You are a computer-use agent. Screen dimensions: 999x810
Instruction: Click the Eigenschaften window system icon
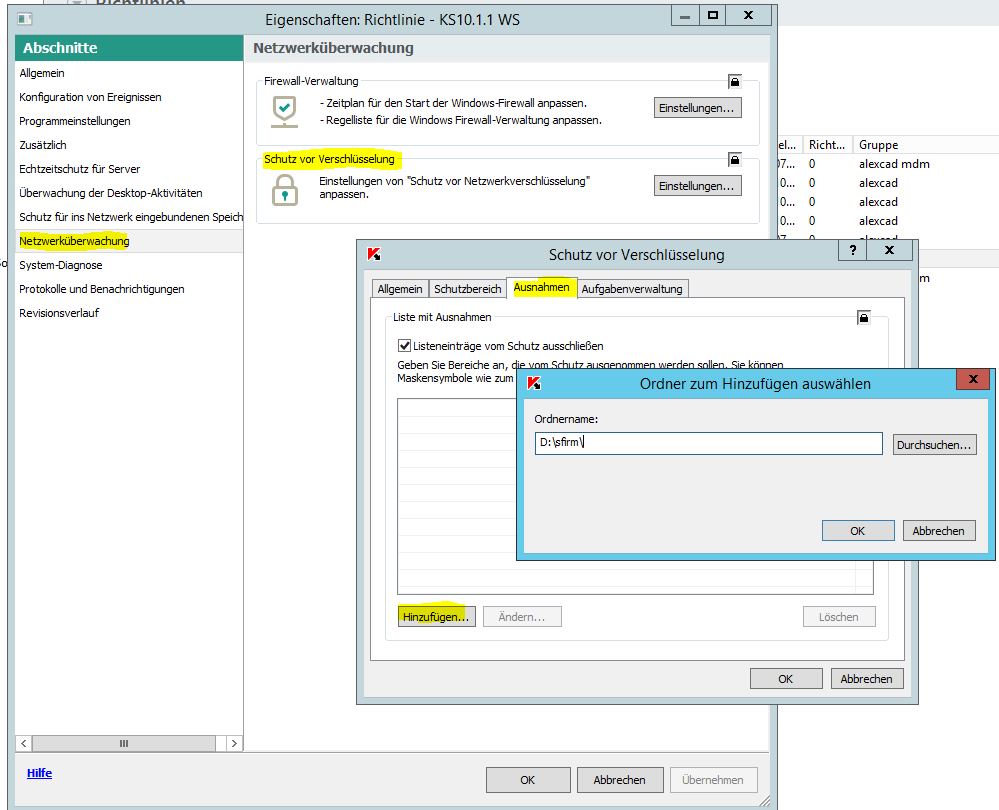coord(25,19)
